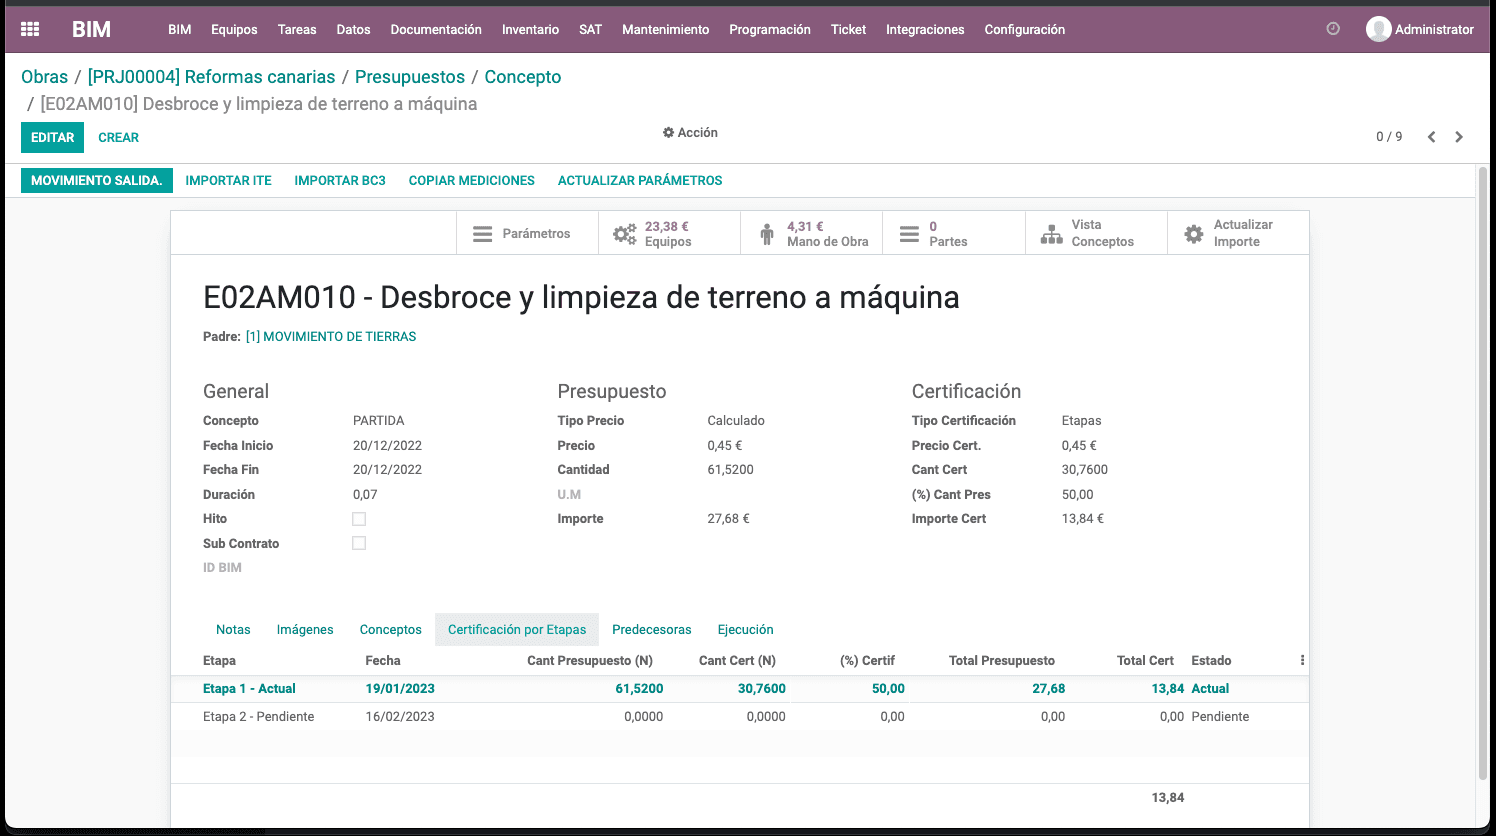Image resolution: width=1496 pixels, height=836 pixels.
Task: Sort by (%) Certif column header
Action: [867, 660]
